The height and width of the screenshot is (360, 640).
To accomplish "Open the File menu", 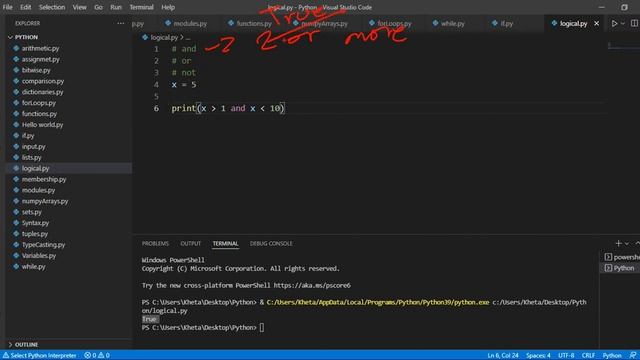I will point(7,7).
